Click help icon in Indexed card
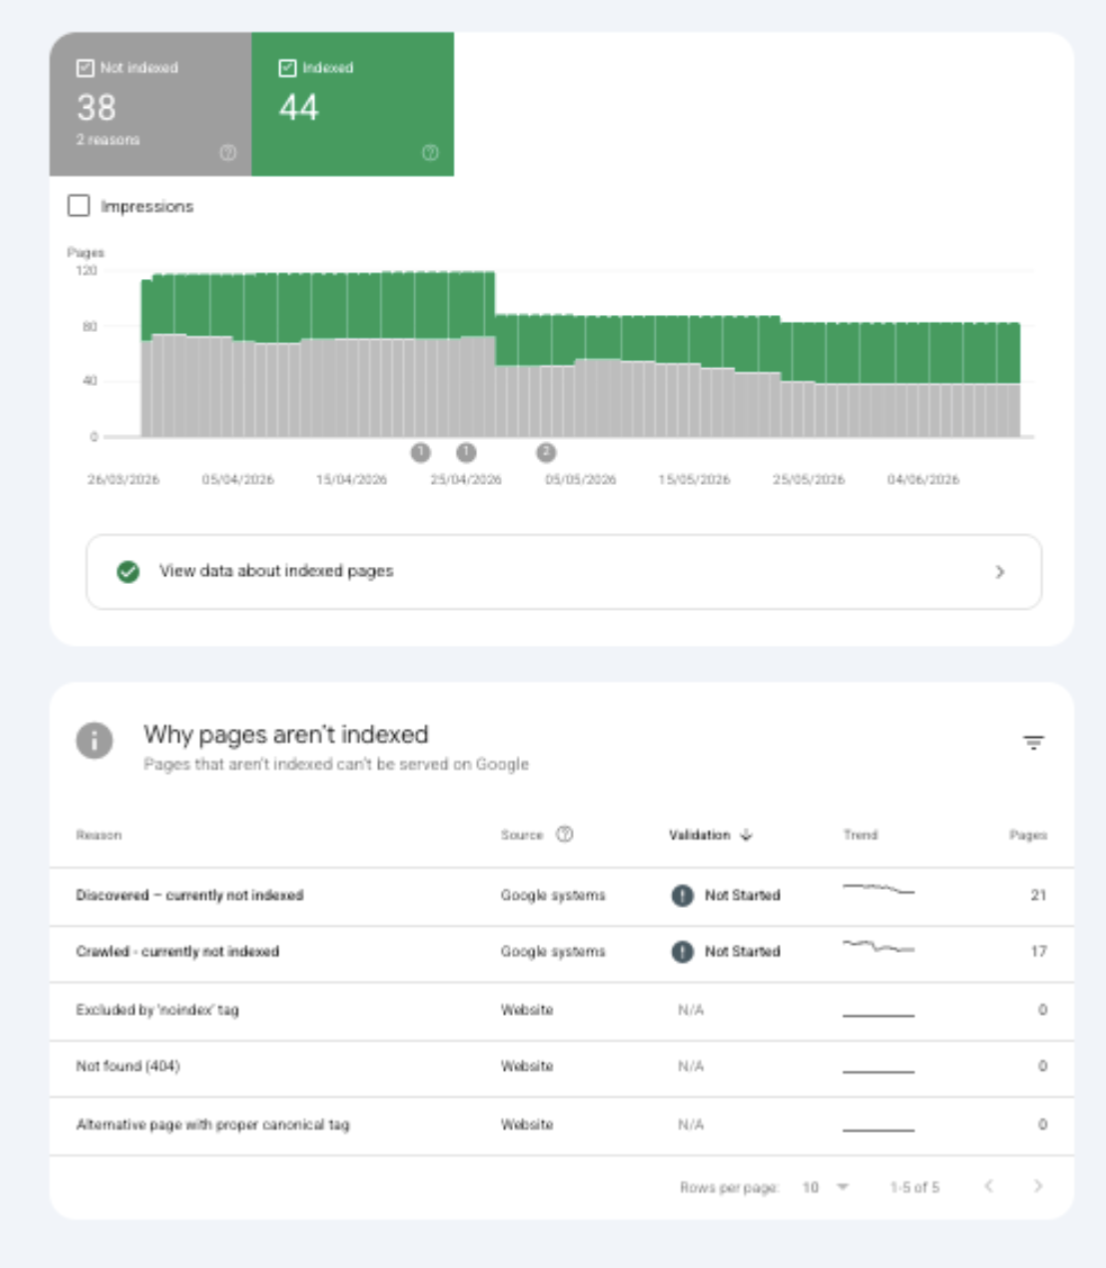 (x=430, y=153)
